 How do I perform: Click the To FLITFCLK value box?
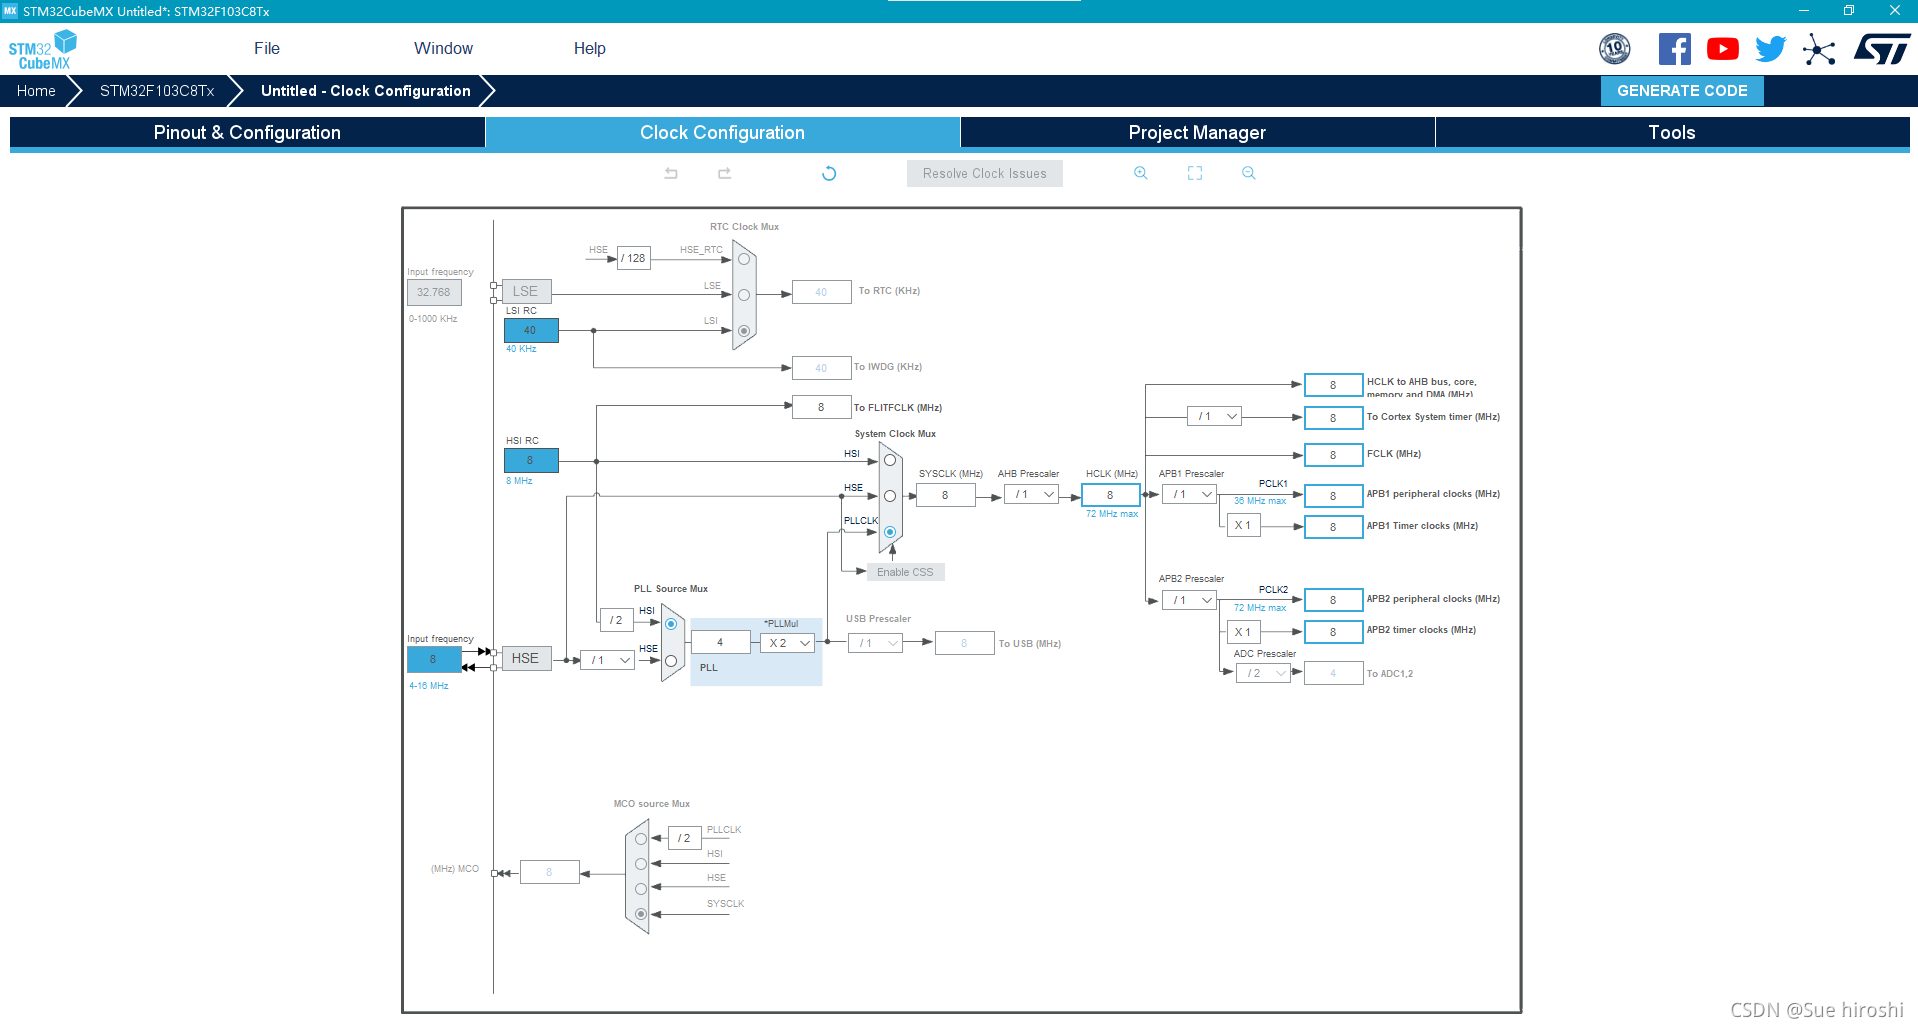click(x=821, y=407)
